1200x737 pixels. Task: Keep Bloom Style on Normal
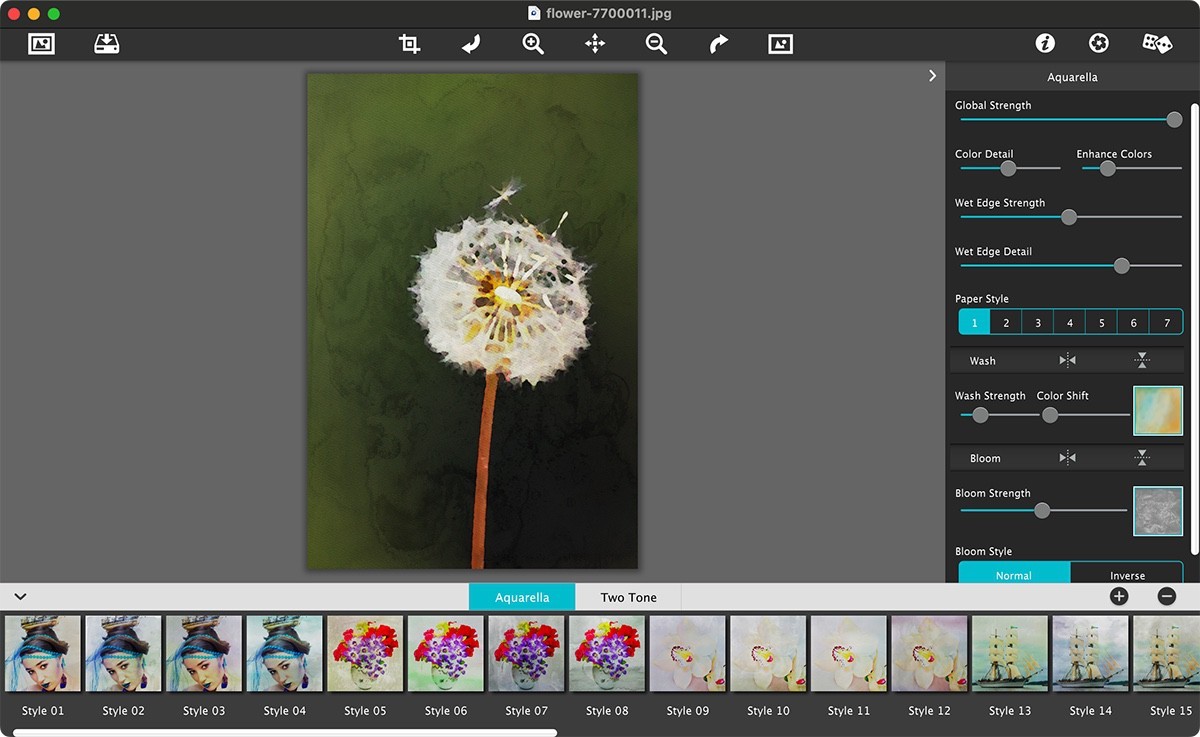coord(1013,575)
